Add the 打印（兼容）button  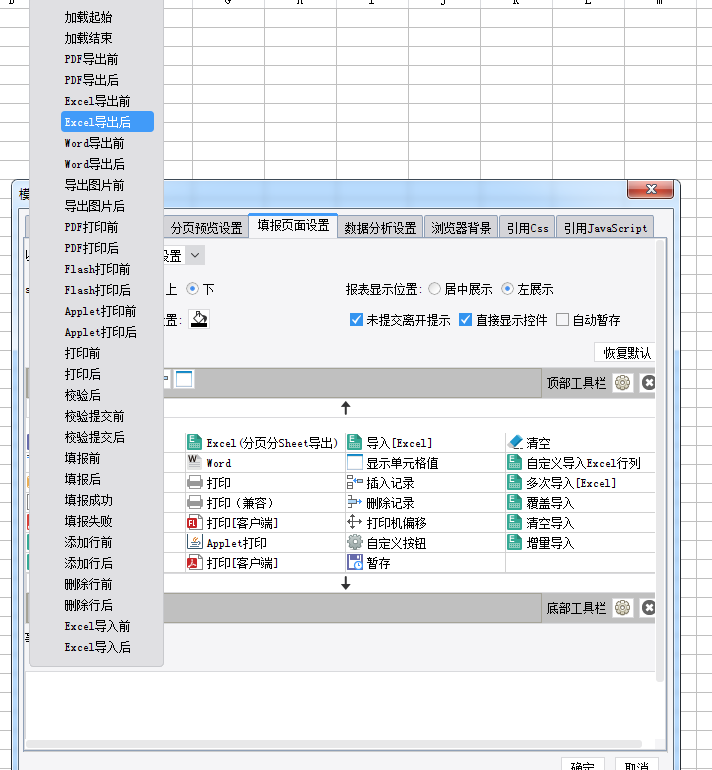coord(230,503)
